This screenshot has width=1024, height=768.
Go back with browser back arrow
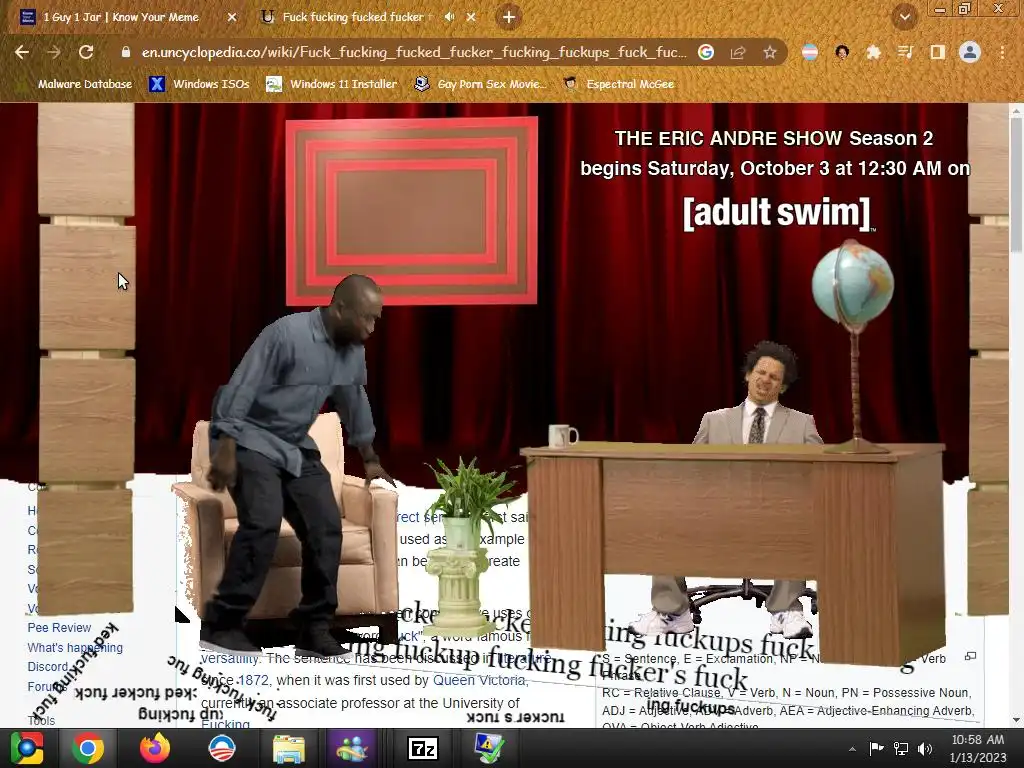pos(22,52)
